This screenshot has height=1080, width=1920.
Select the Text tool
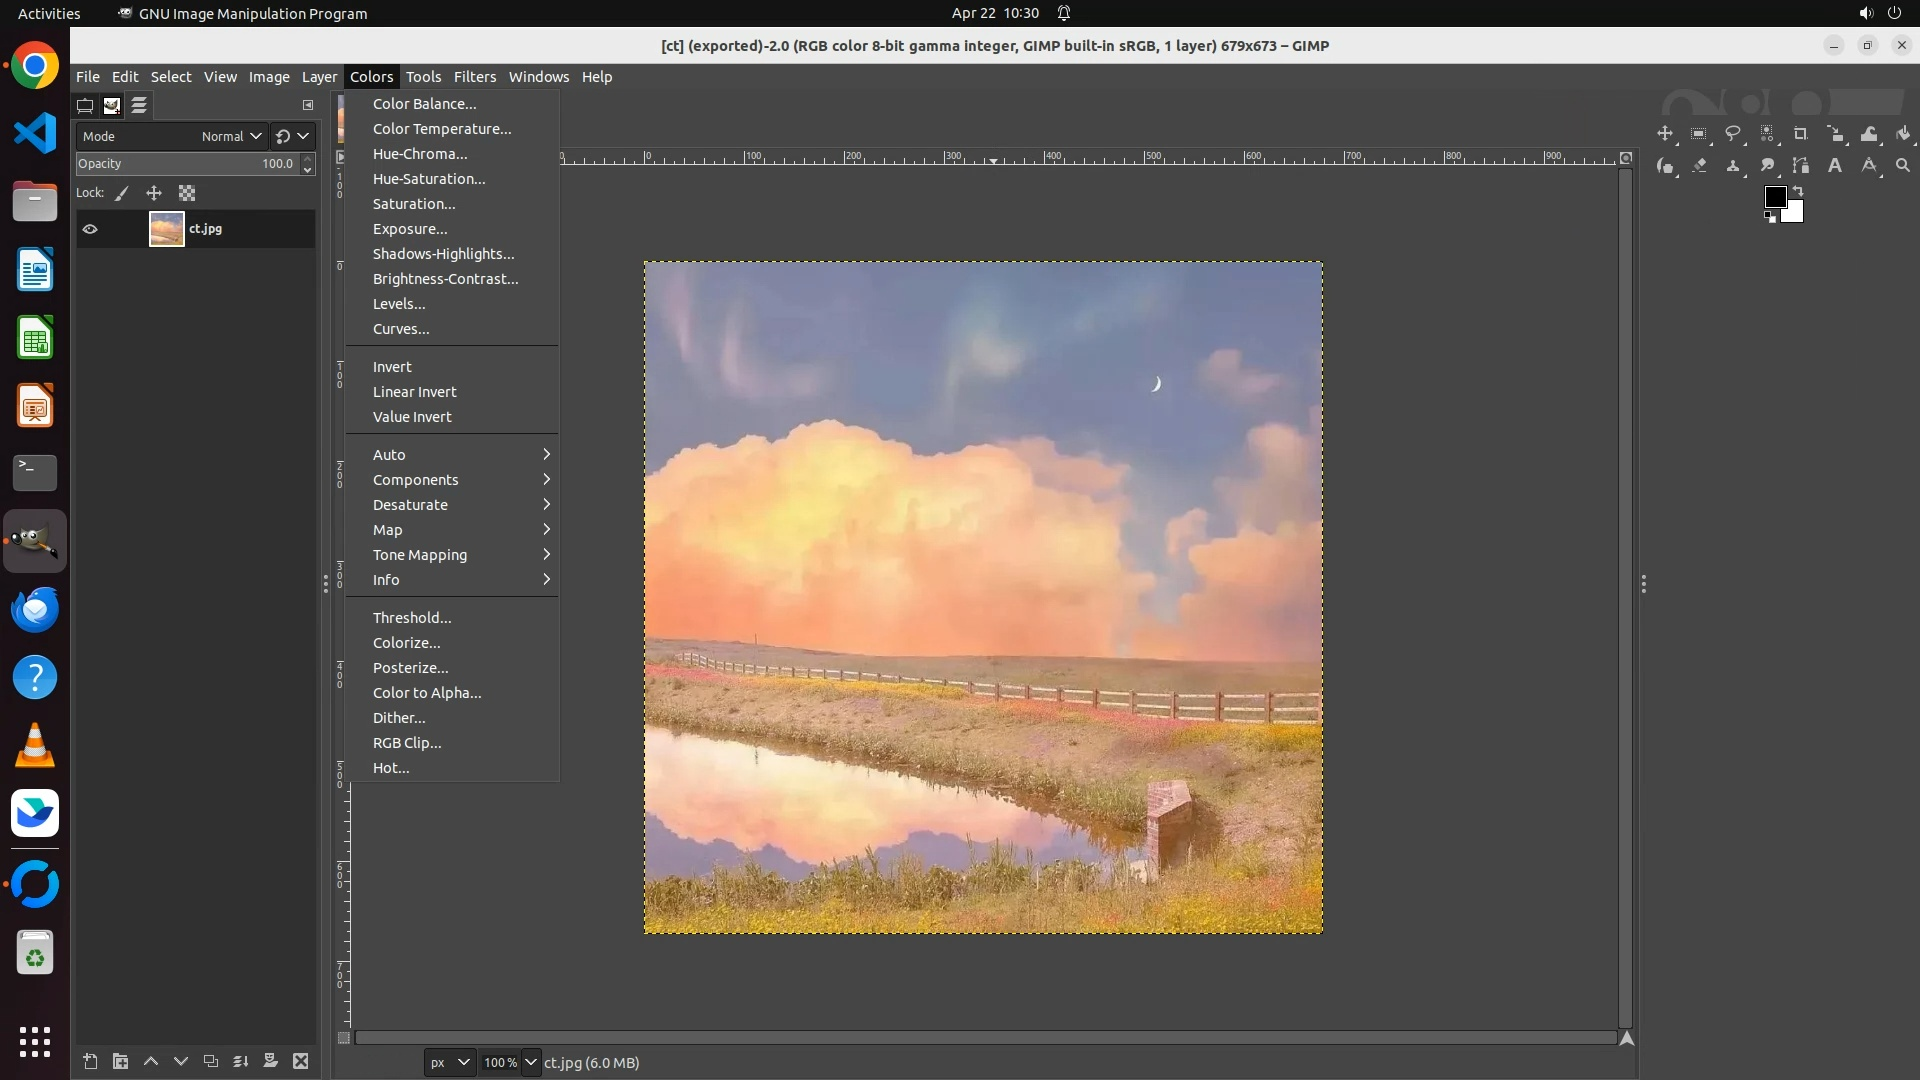pyautogui.click(x=1835, y=166)
